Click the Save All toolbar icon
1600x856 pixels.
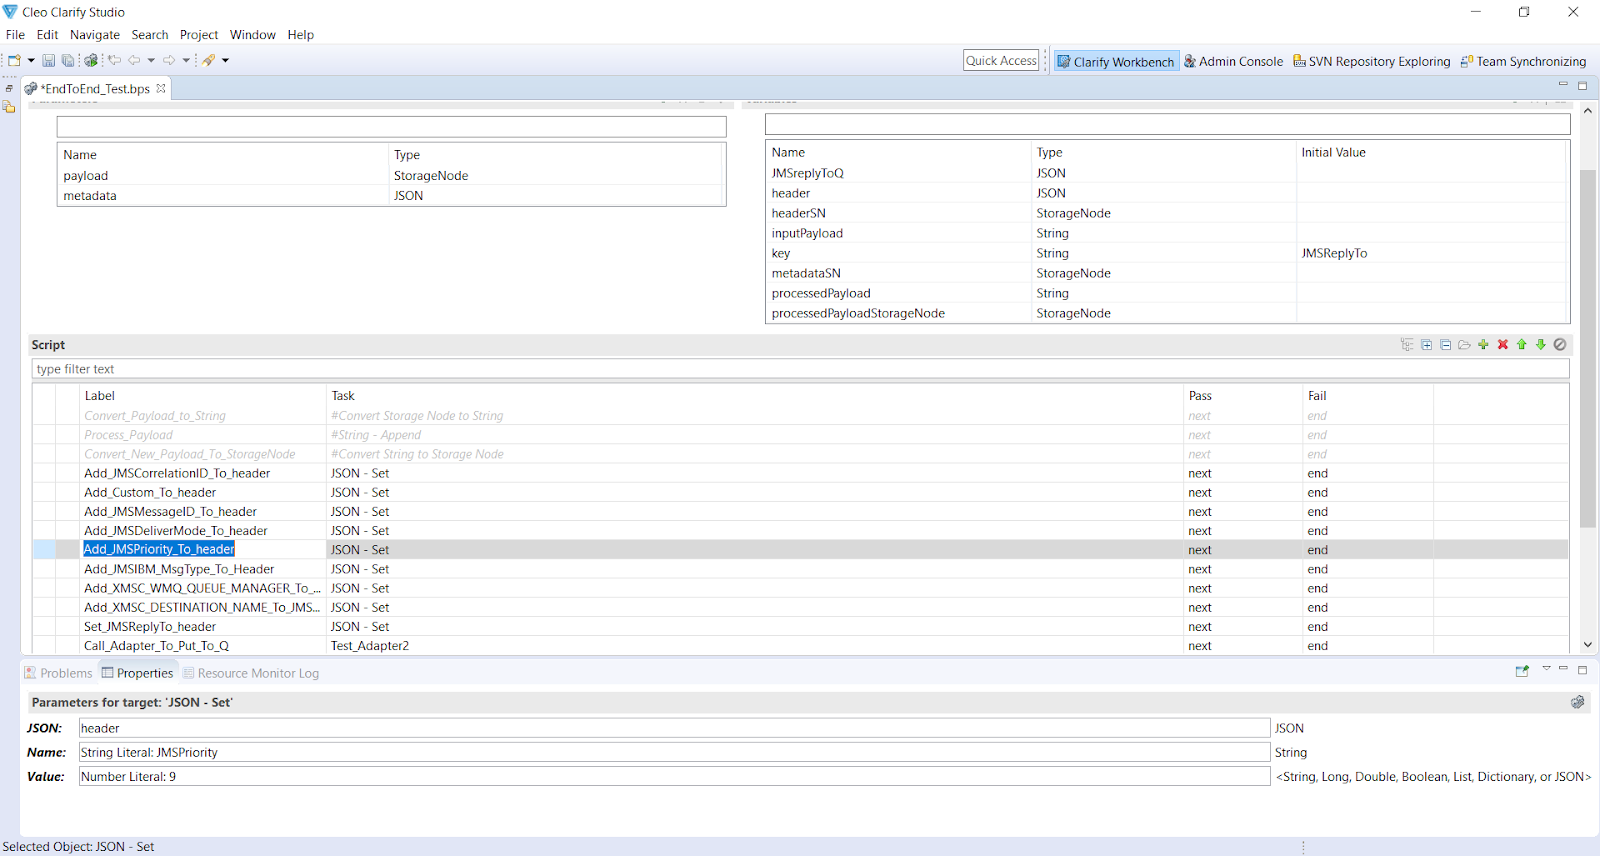pyautogui.click(x=68, y=60)
